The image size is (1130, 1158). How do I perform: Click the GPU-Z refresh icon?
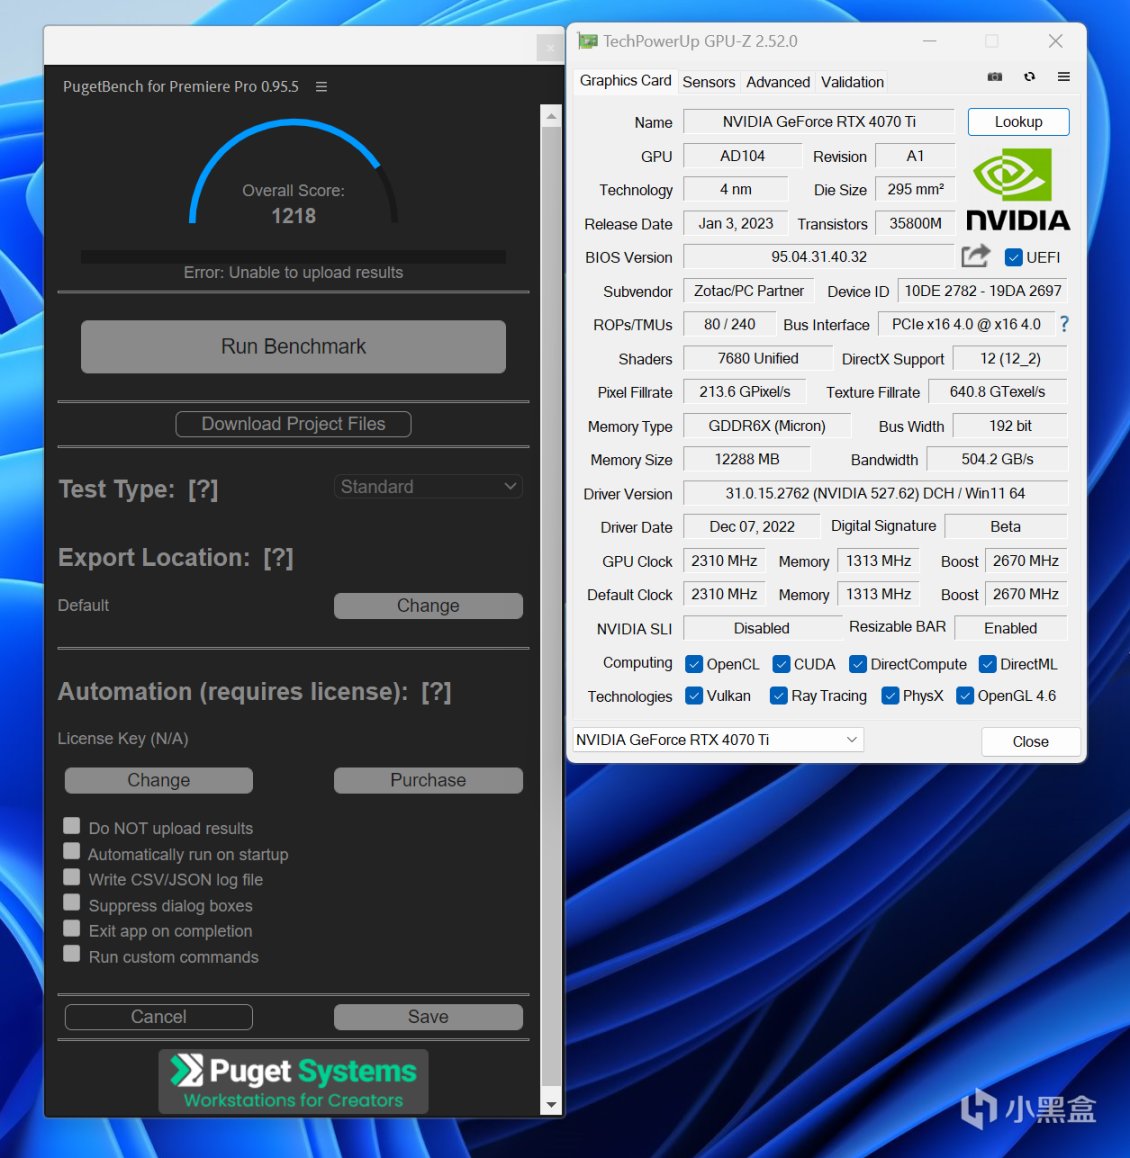point(1030,77)
